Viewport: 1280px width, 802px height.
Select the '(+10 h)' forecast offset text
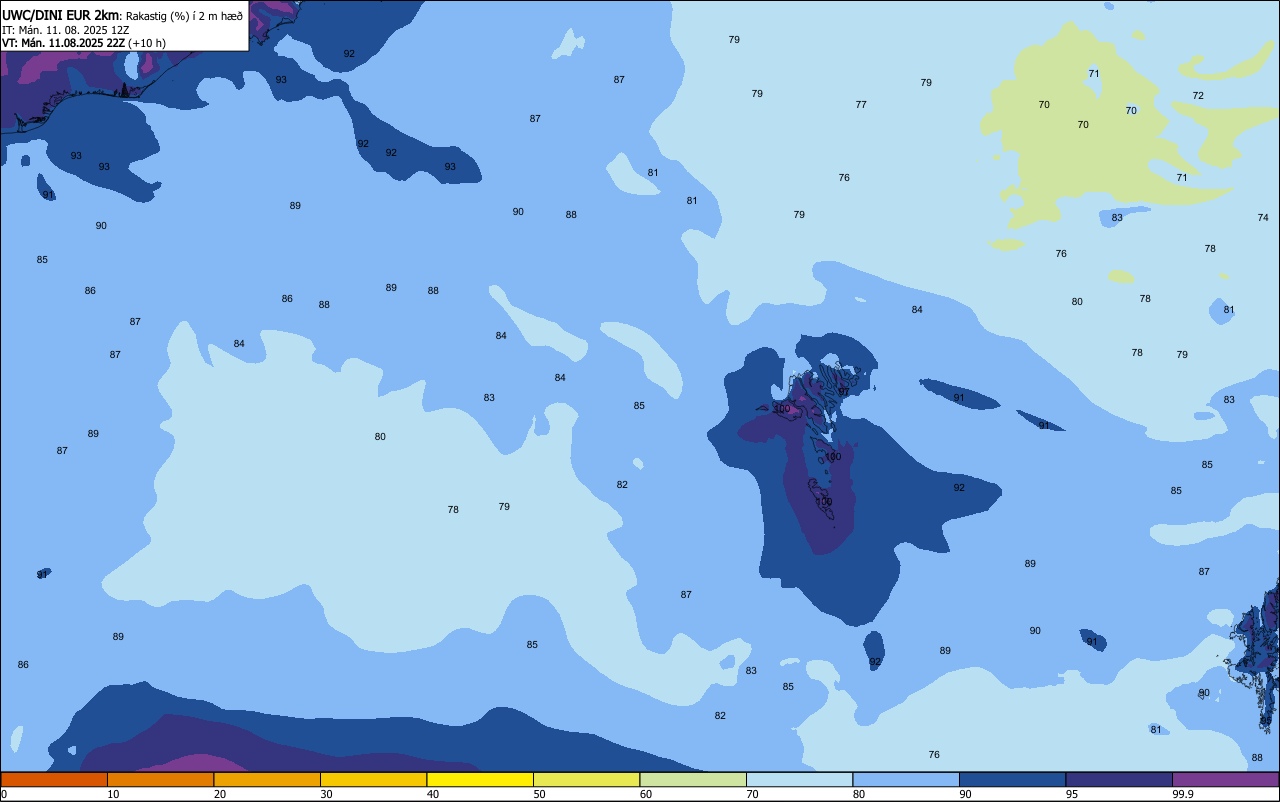coord(147,43)
